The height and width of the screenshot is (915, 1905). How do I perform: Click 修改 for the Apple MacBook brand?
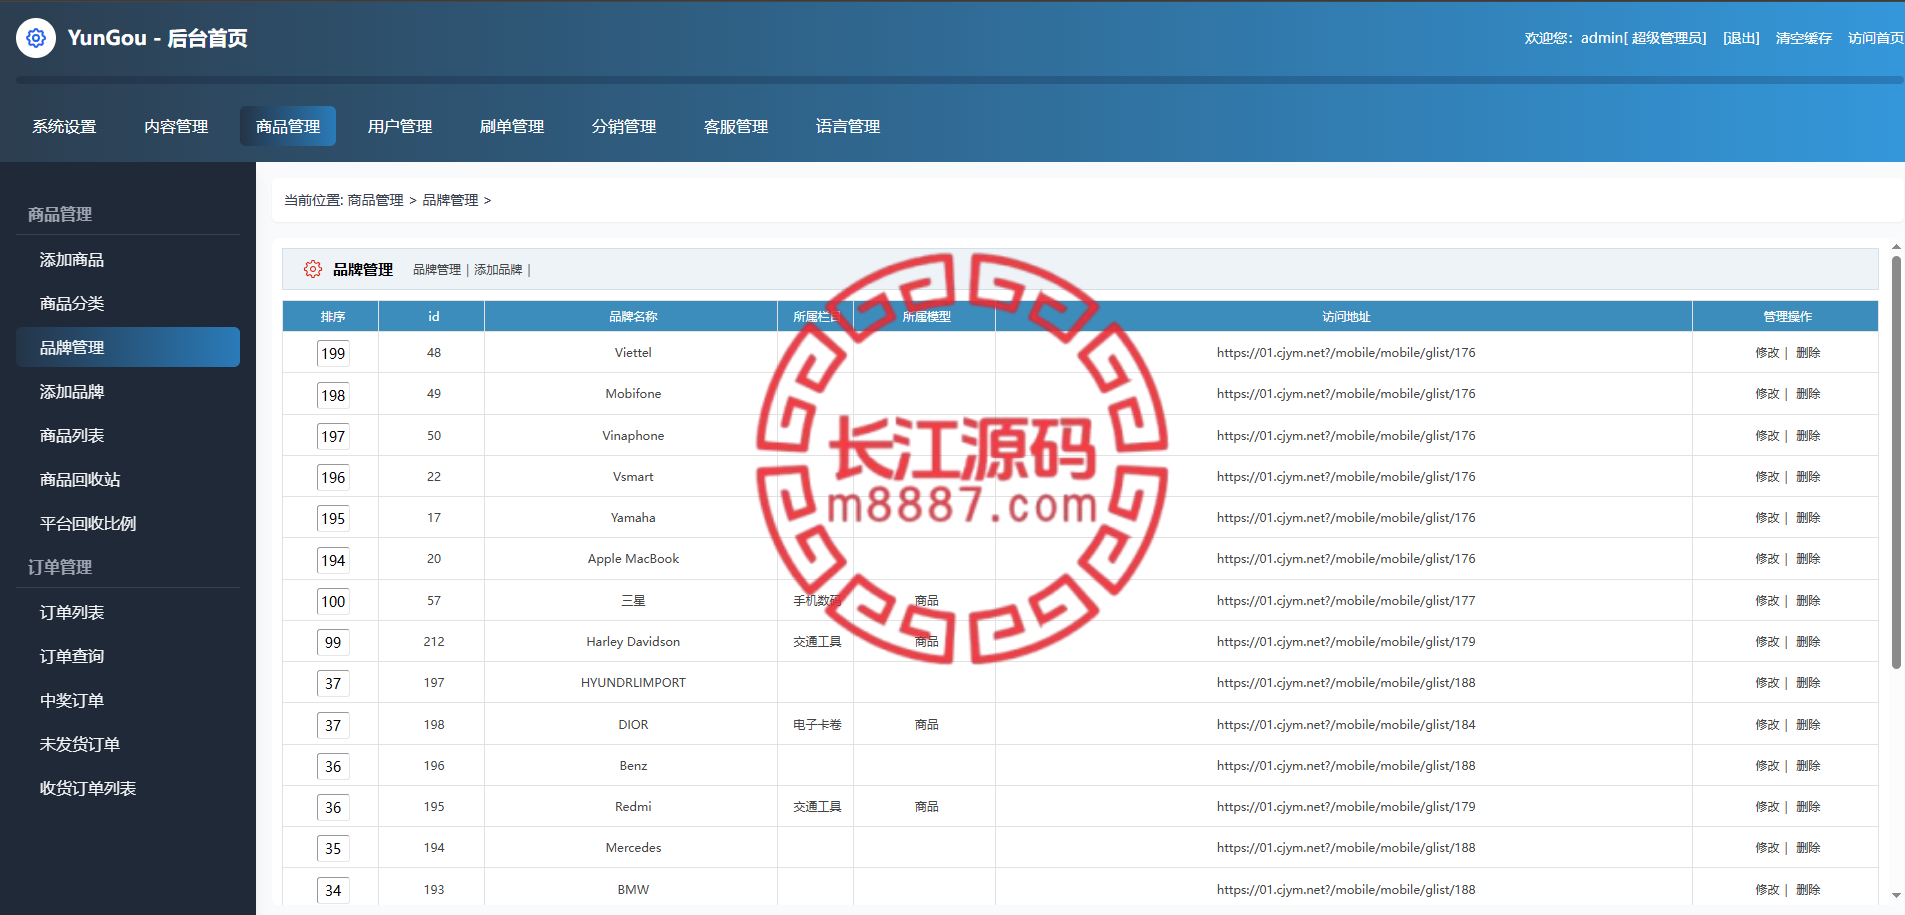(1767, 559)
